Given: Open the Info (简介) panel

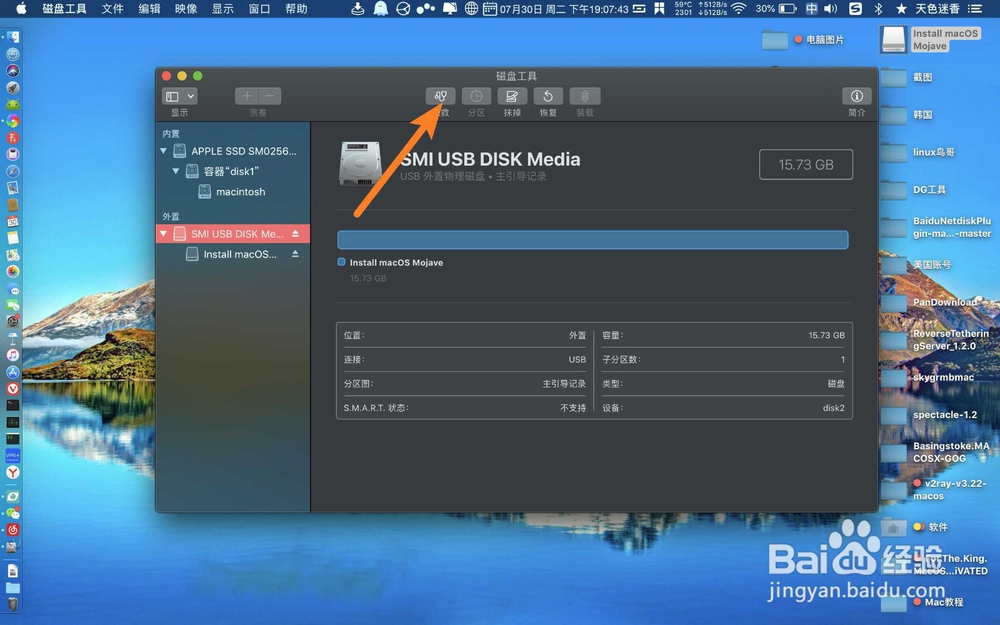Looking at the screenshot, I should click(x=857, y=96).
